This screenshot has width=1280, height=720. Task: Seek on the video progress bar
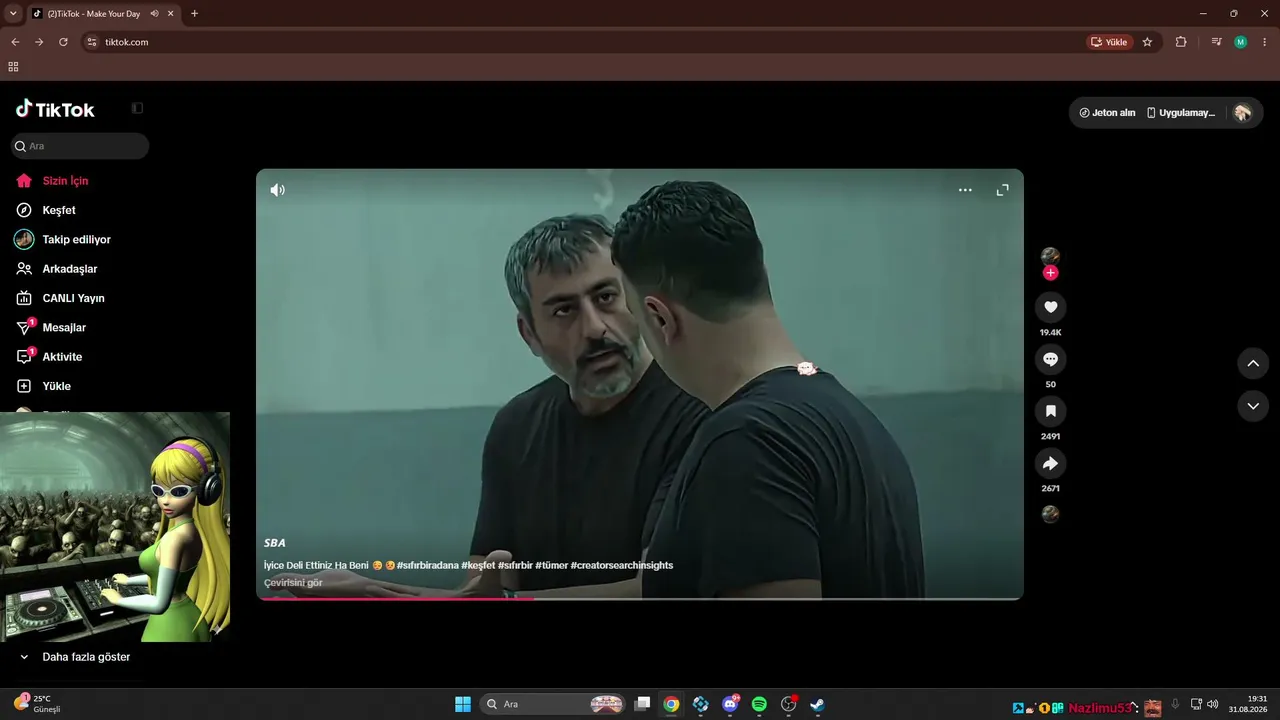coord(640,598)
